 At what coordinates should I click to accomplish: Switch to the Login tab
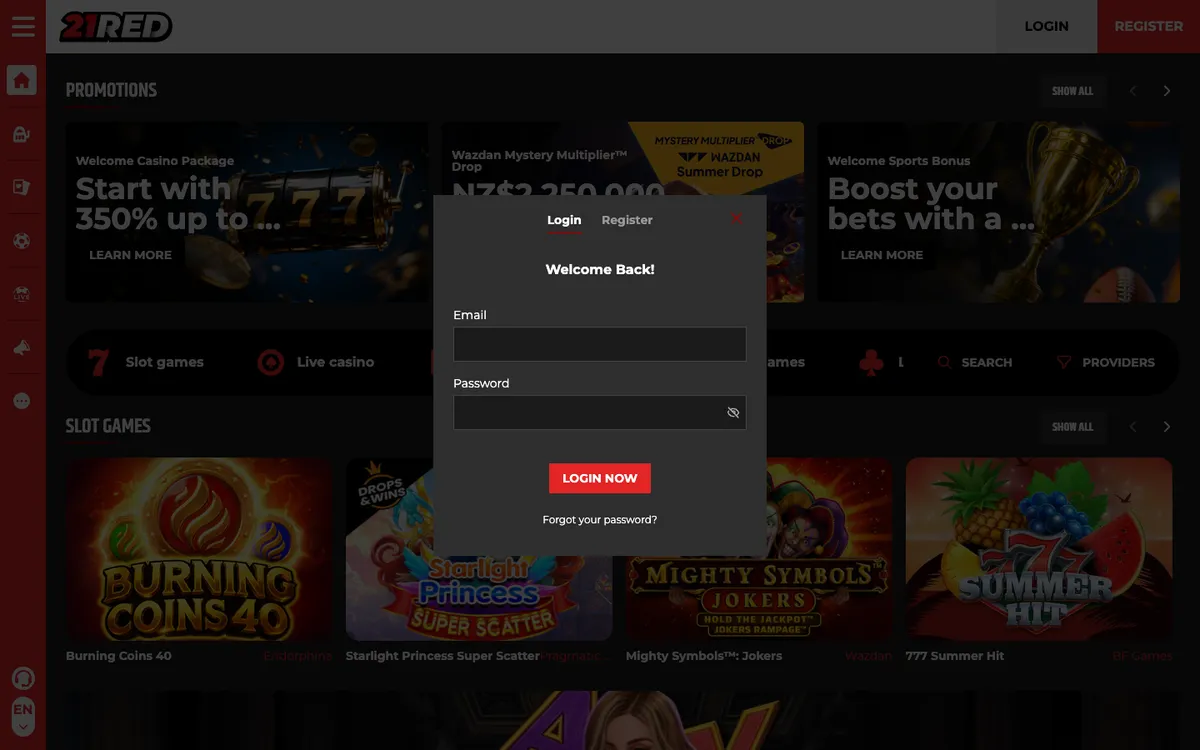tap(564, 220)
